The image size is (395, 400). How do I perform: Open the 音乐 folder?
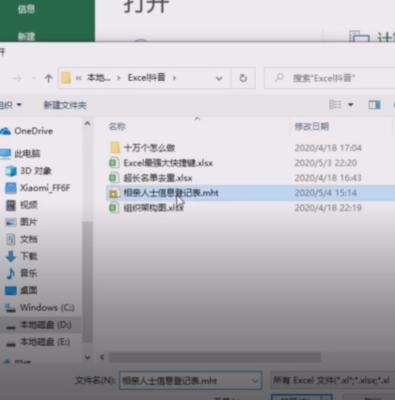point(22,273)
